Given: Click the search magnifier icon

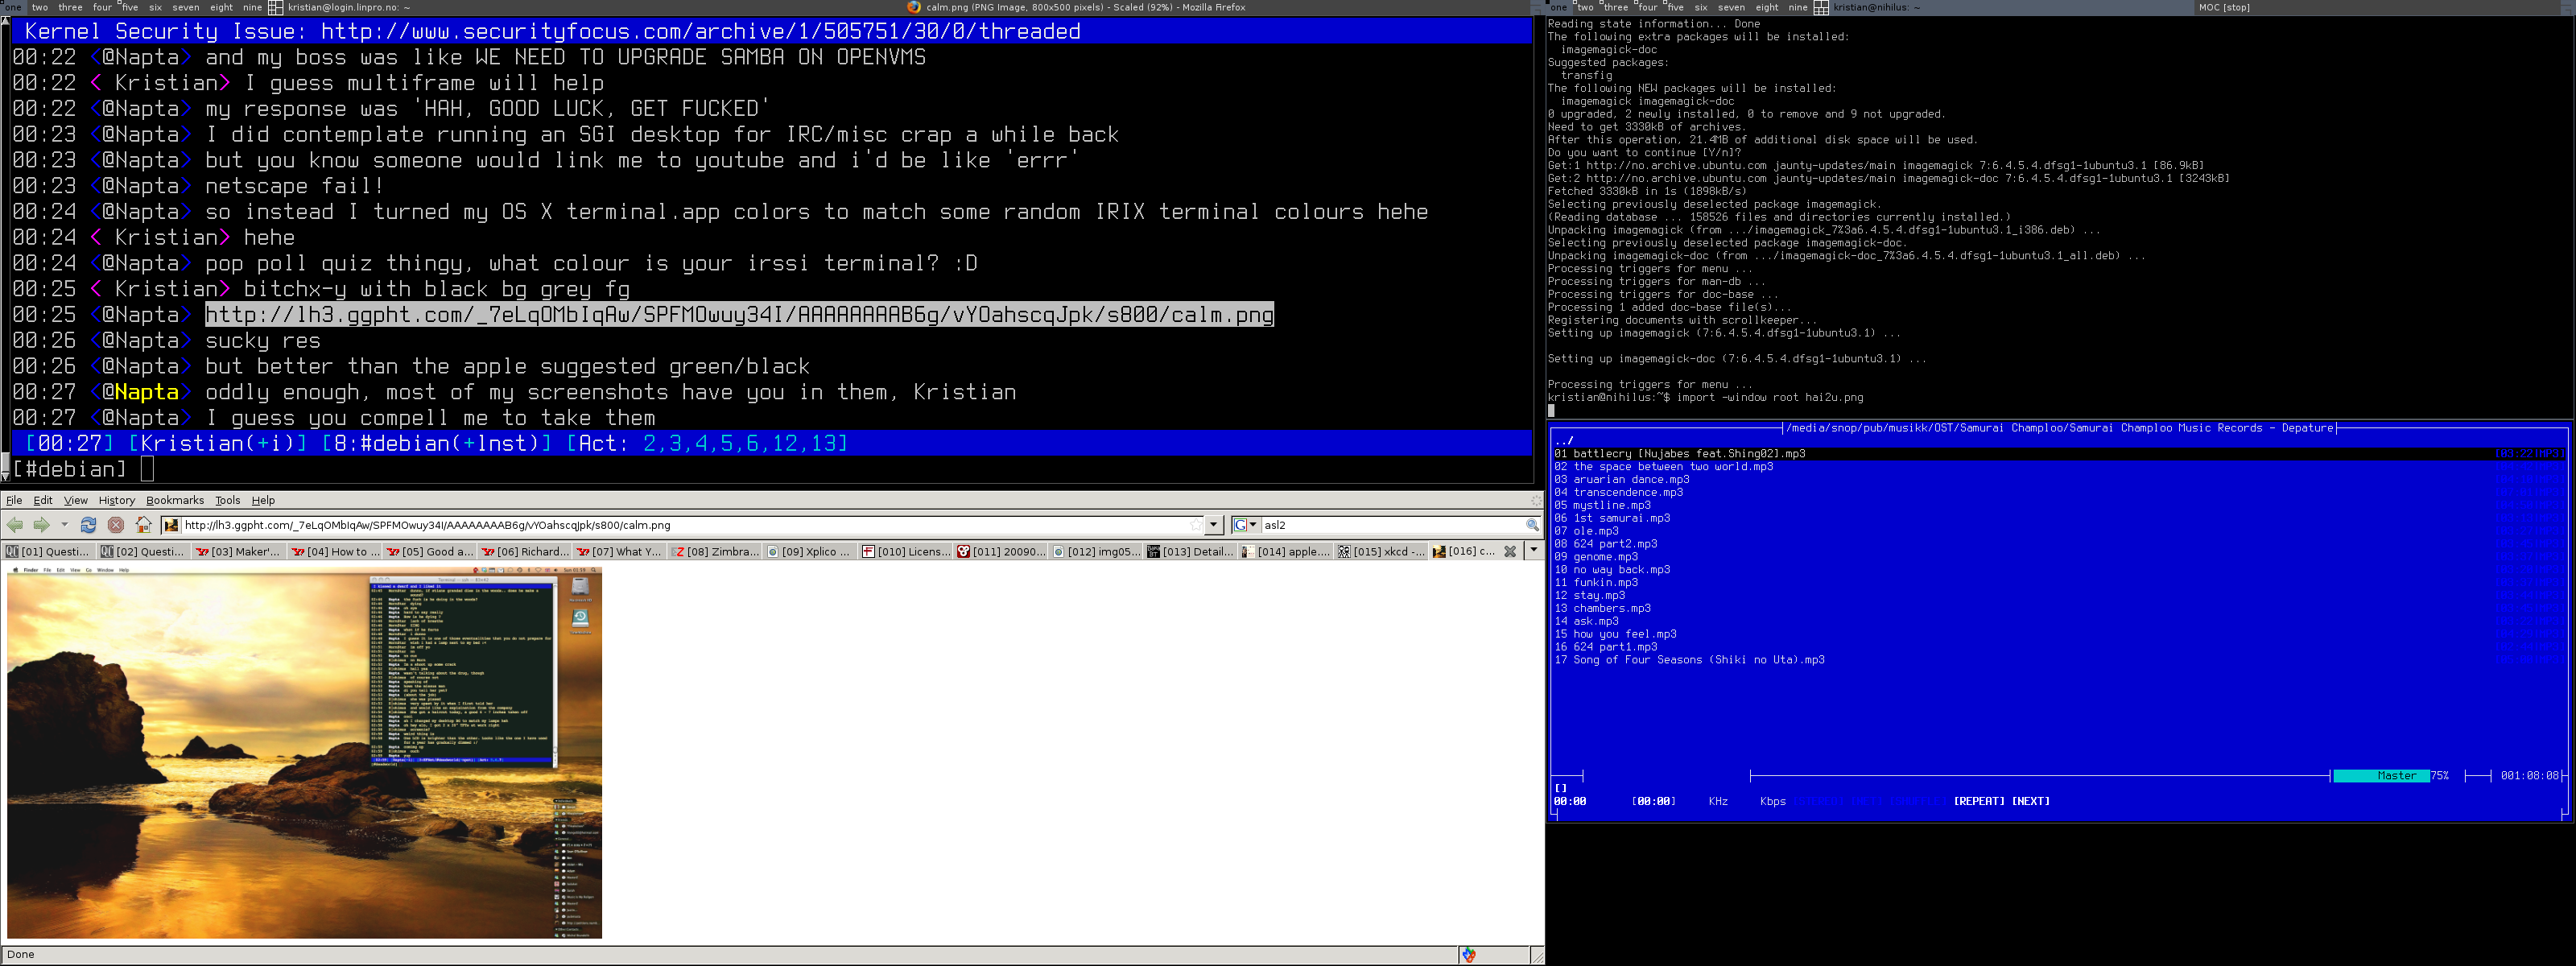Looking at the screenshot, I should pos(1532,525).
